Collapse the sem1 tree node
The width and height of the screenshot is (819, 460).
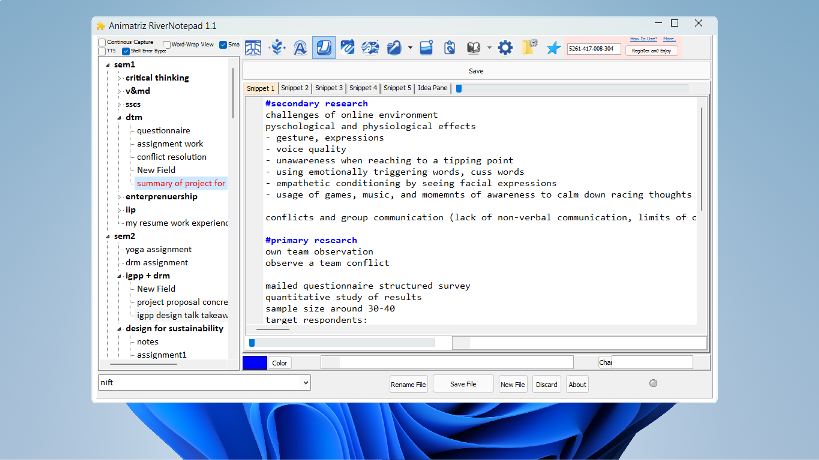click(x=108, y=65)
